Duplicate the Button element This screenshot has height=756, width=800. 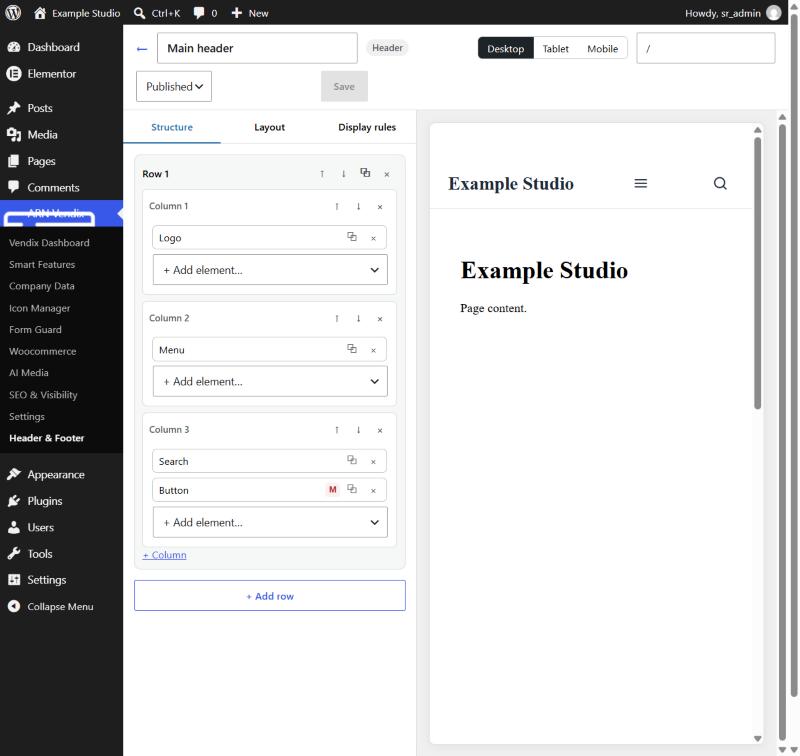click(x=352, y=489)
